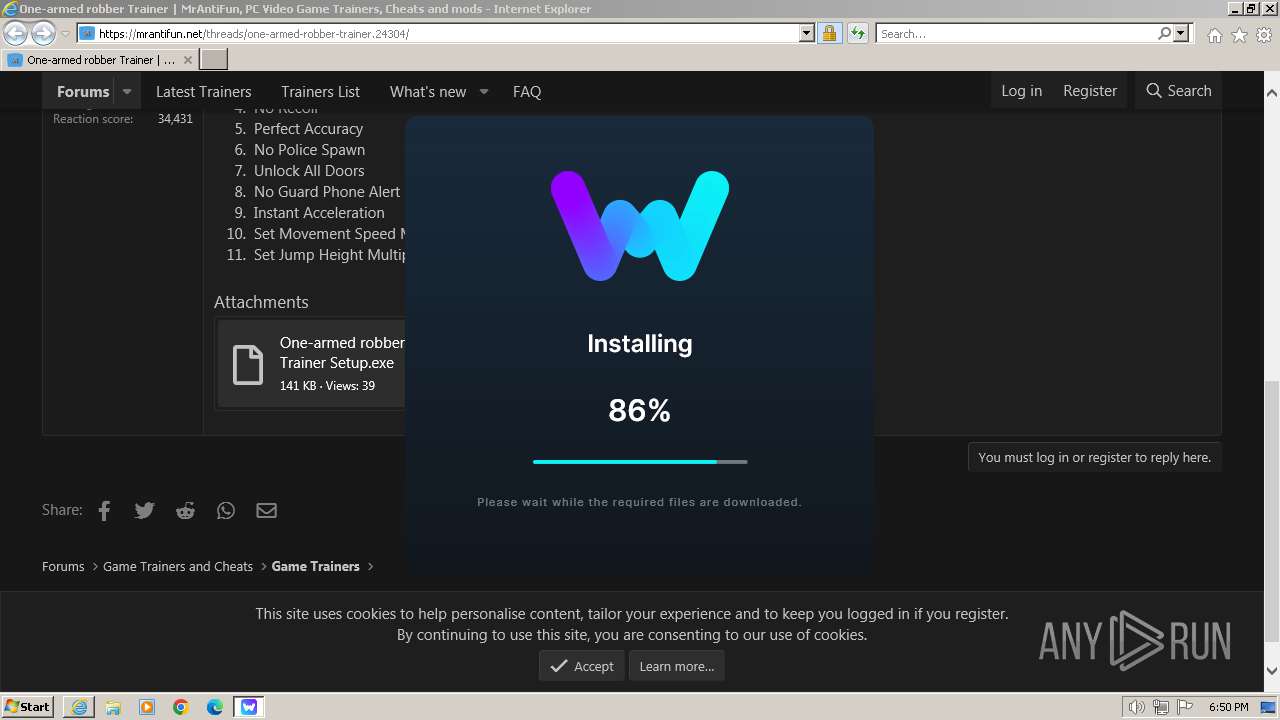Click the search magnifier in IE search box
This screenshot has width=1280, height=720.
[1164, 33]
